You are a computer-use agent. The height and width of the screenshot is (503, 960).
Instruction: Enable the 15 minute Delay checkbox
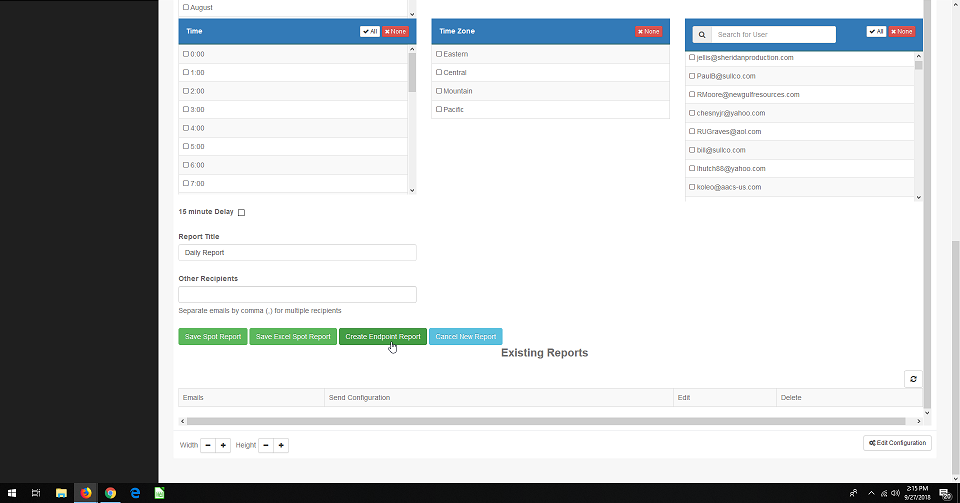tap(241, 212)
